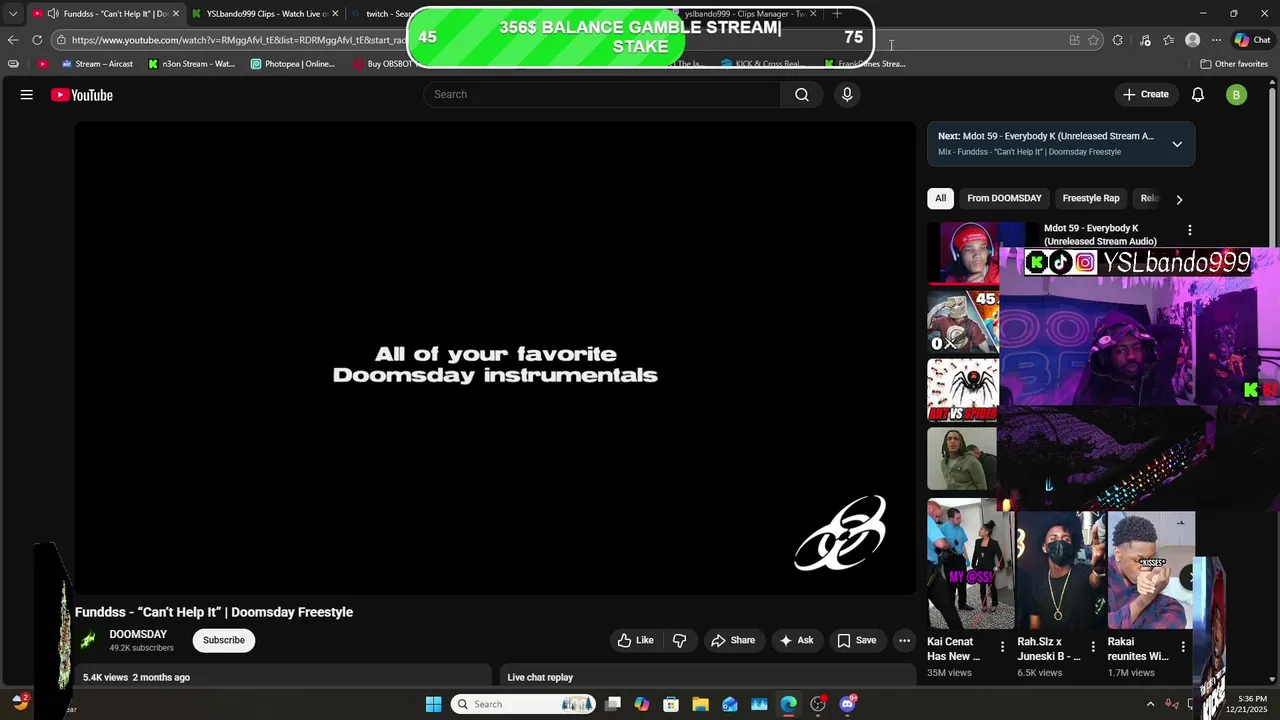Open options for Mdot 59 video
This screenshot has width=1280, height=720.
click(1189, 230)
